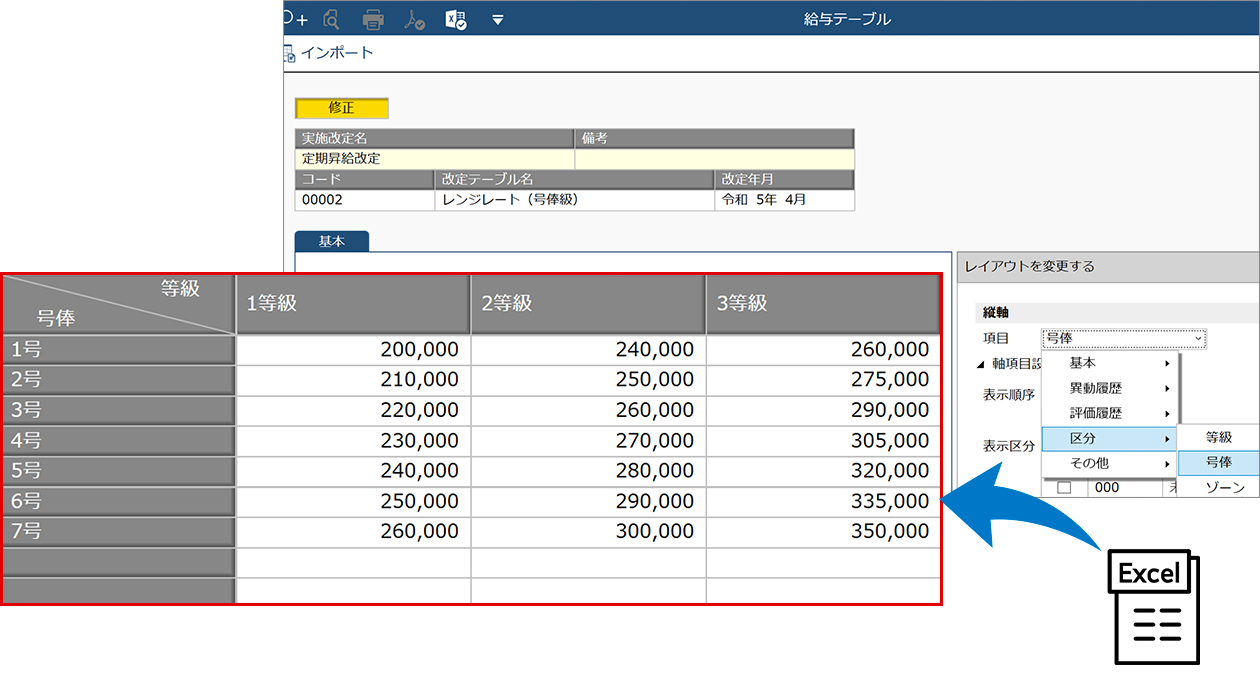Click the 1等級 column header
Viewport: 1260px width, 690px height.
click(353, 304)
